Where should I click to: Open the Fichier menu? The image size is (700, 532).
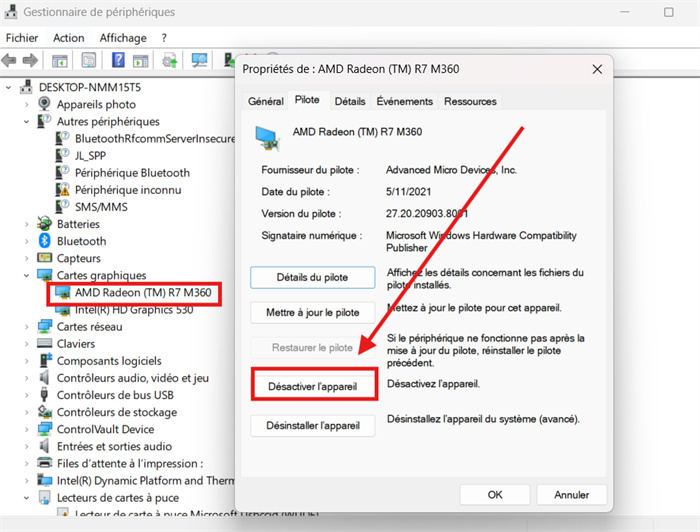(x=22, y=38)
